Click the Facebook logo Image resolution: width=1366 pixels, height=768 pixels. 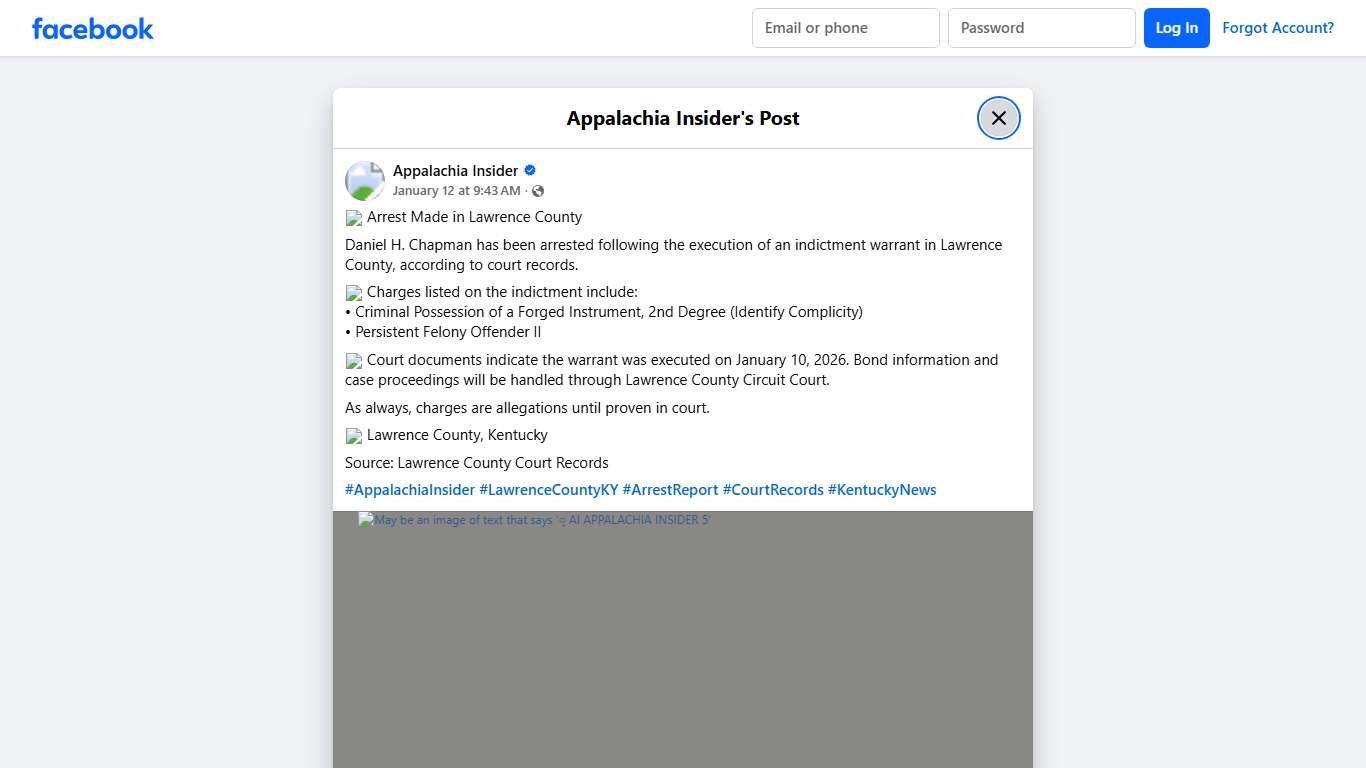click(92, 29)
